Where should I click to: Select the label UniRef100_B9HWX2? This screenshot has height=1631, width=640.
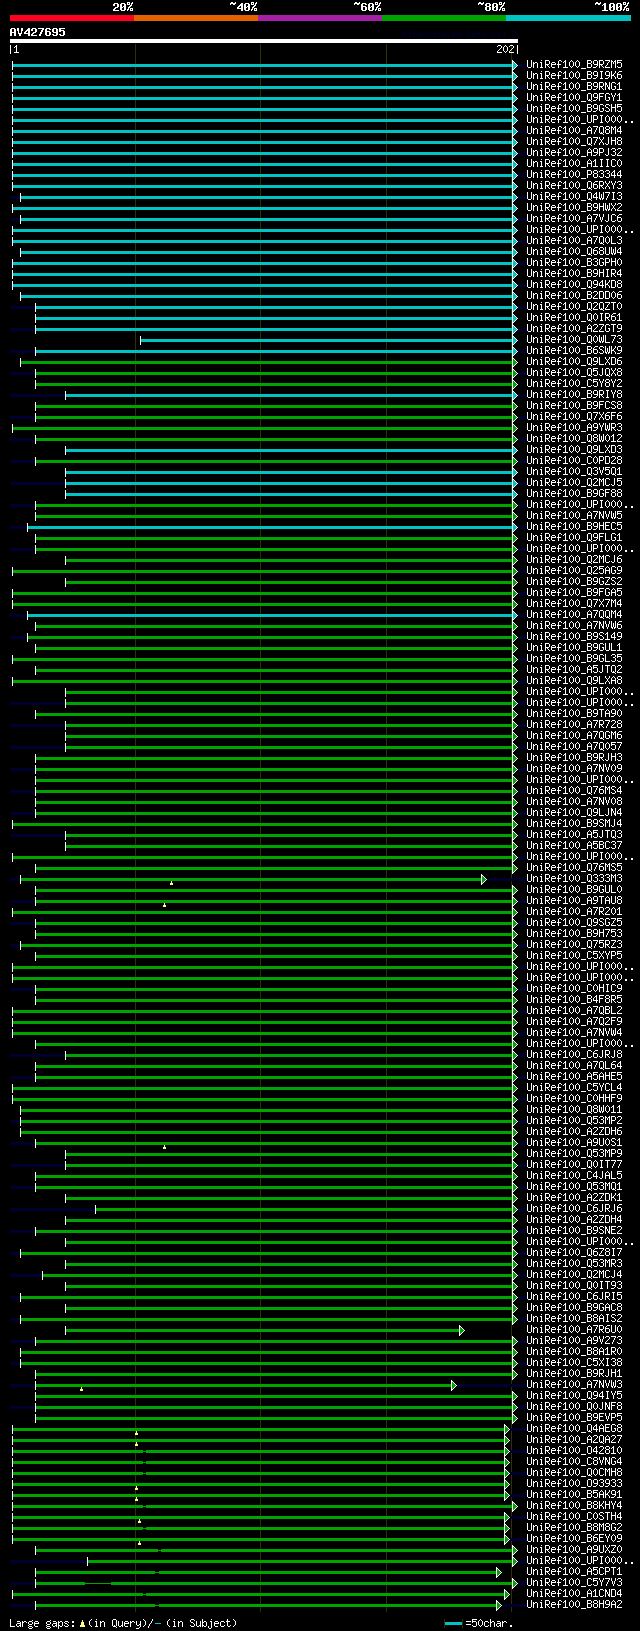coord(574,208)
